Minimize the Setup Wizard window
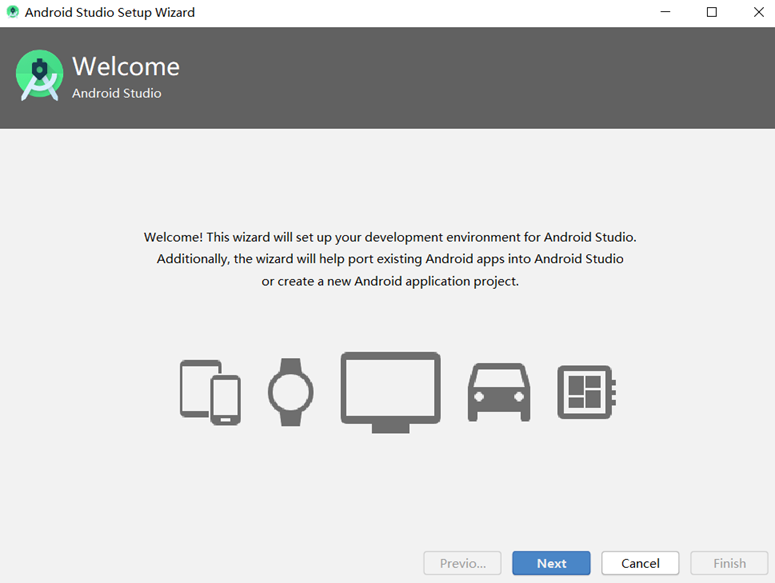Viewport: 775px width, 583px height. tap(665, 12)
